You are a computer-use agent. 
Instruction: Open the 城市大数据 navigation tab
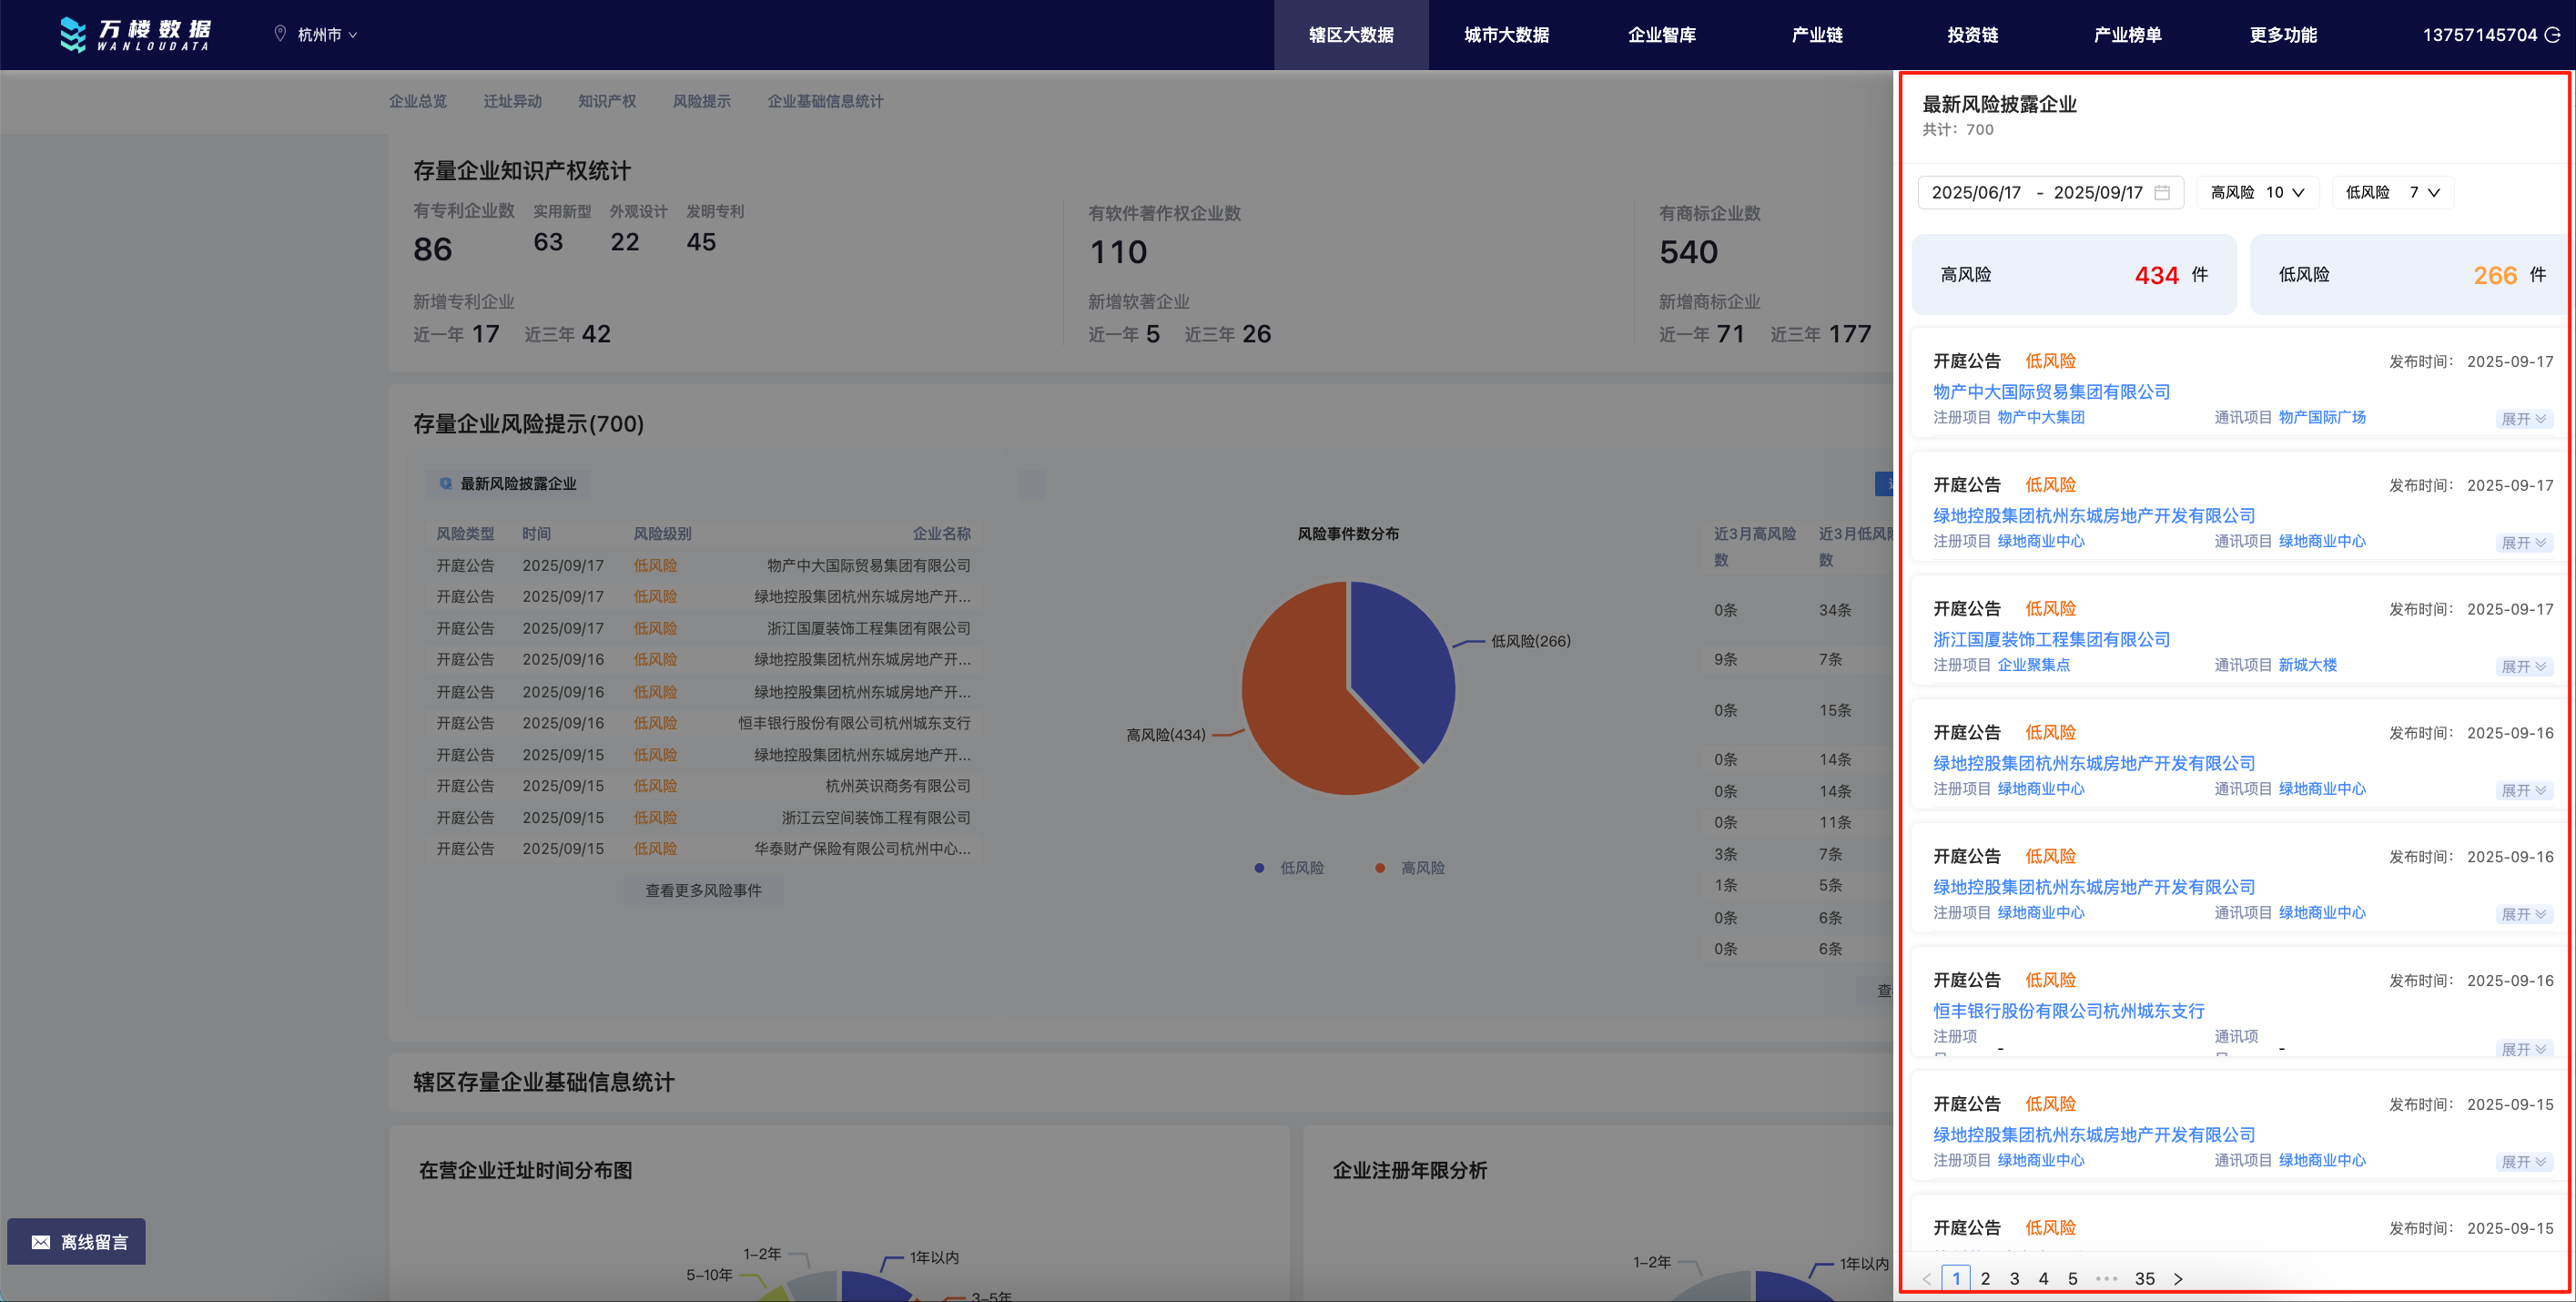click(x=1506, y=35)
